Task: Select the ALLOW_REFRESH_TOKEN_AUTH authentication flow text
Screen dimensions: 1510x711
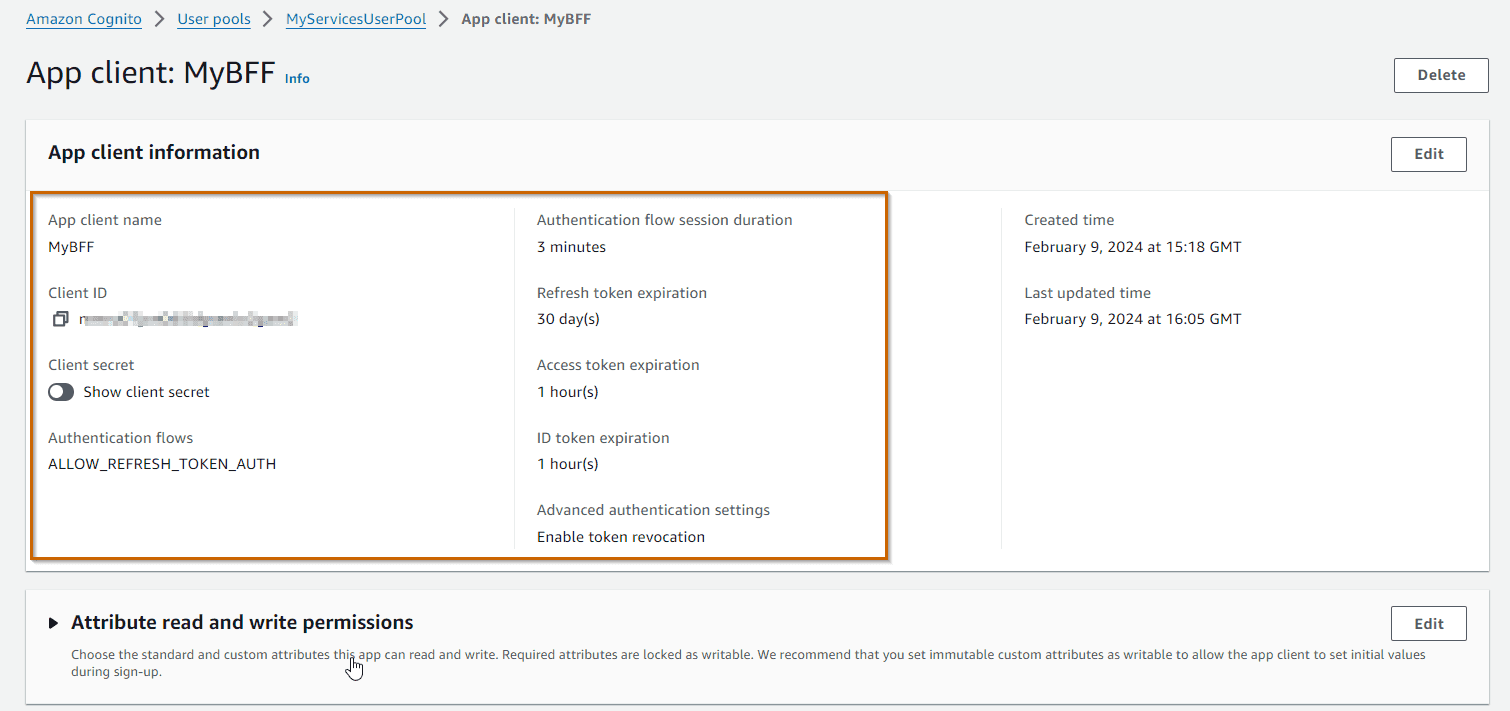Action: click(x=162, y=464)
